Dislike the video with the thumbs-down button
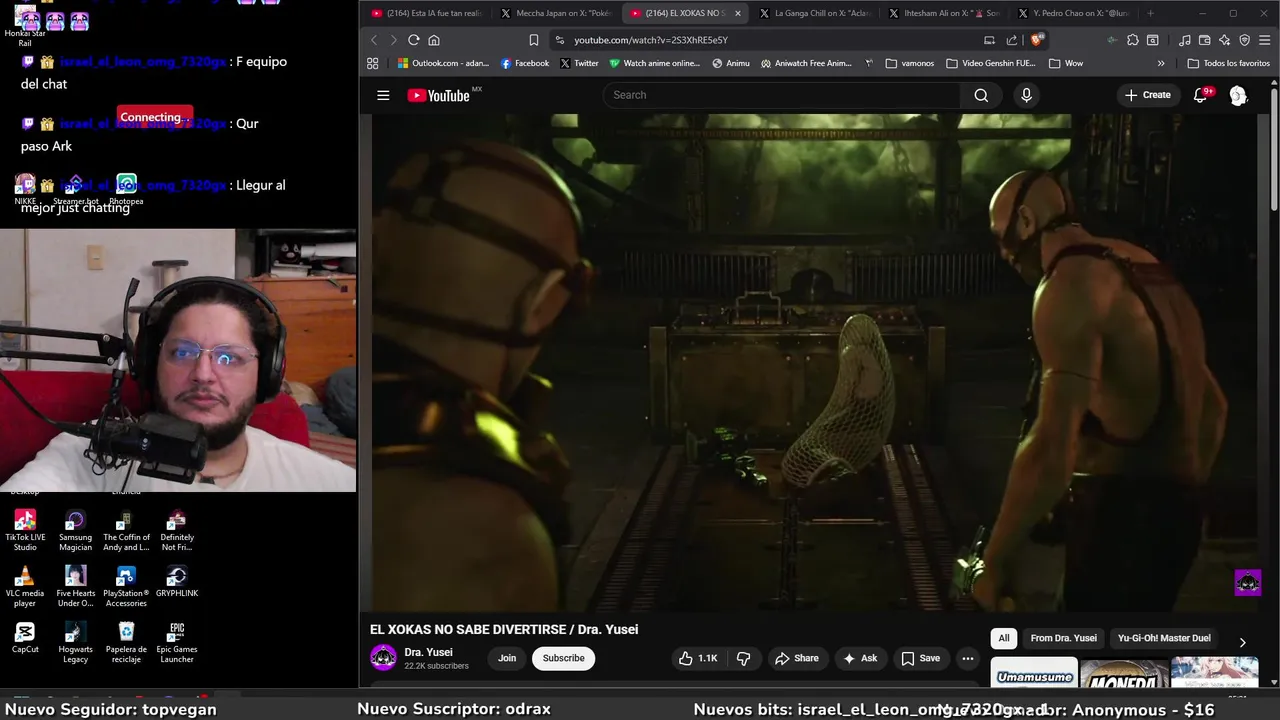The height and width of the screenshot is (720, 1280). point(743,658)
